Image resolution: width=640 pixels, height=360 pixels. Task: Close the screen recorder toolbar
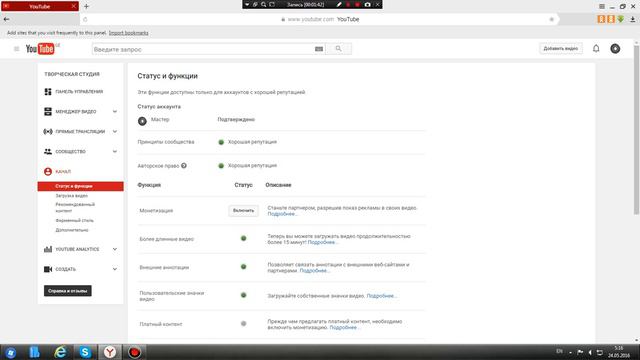[378, 4]
